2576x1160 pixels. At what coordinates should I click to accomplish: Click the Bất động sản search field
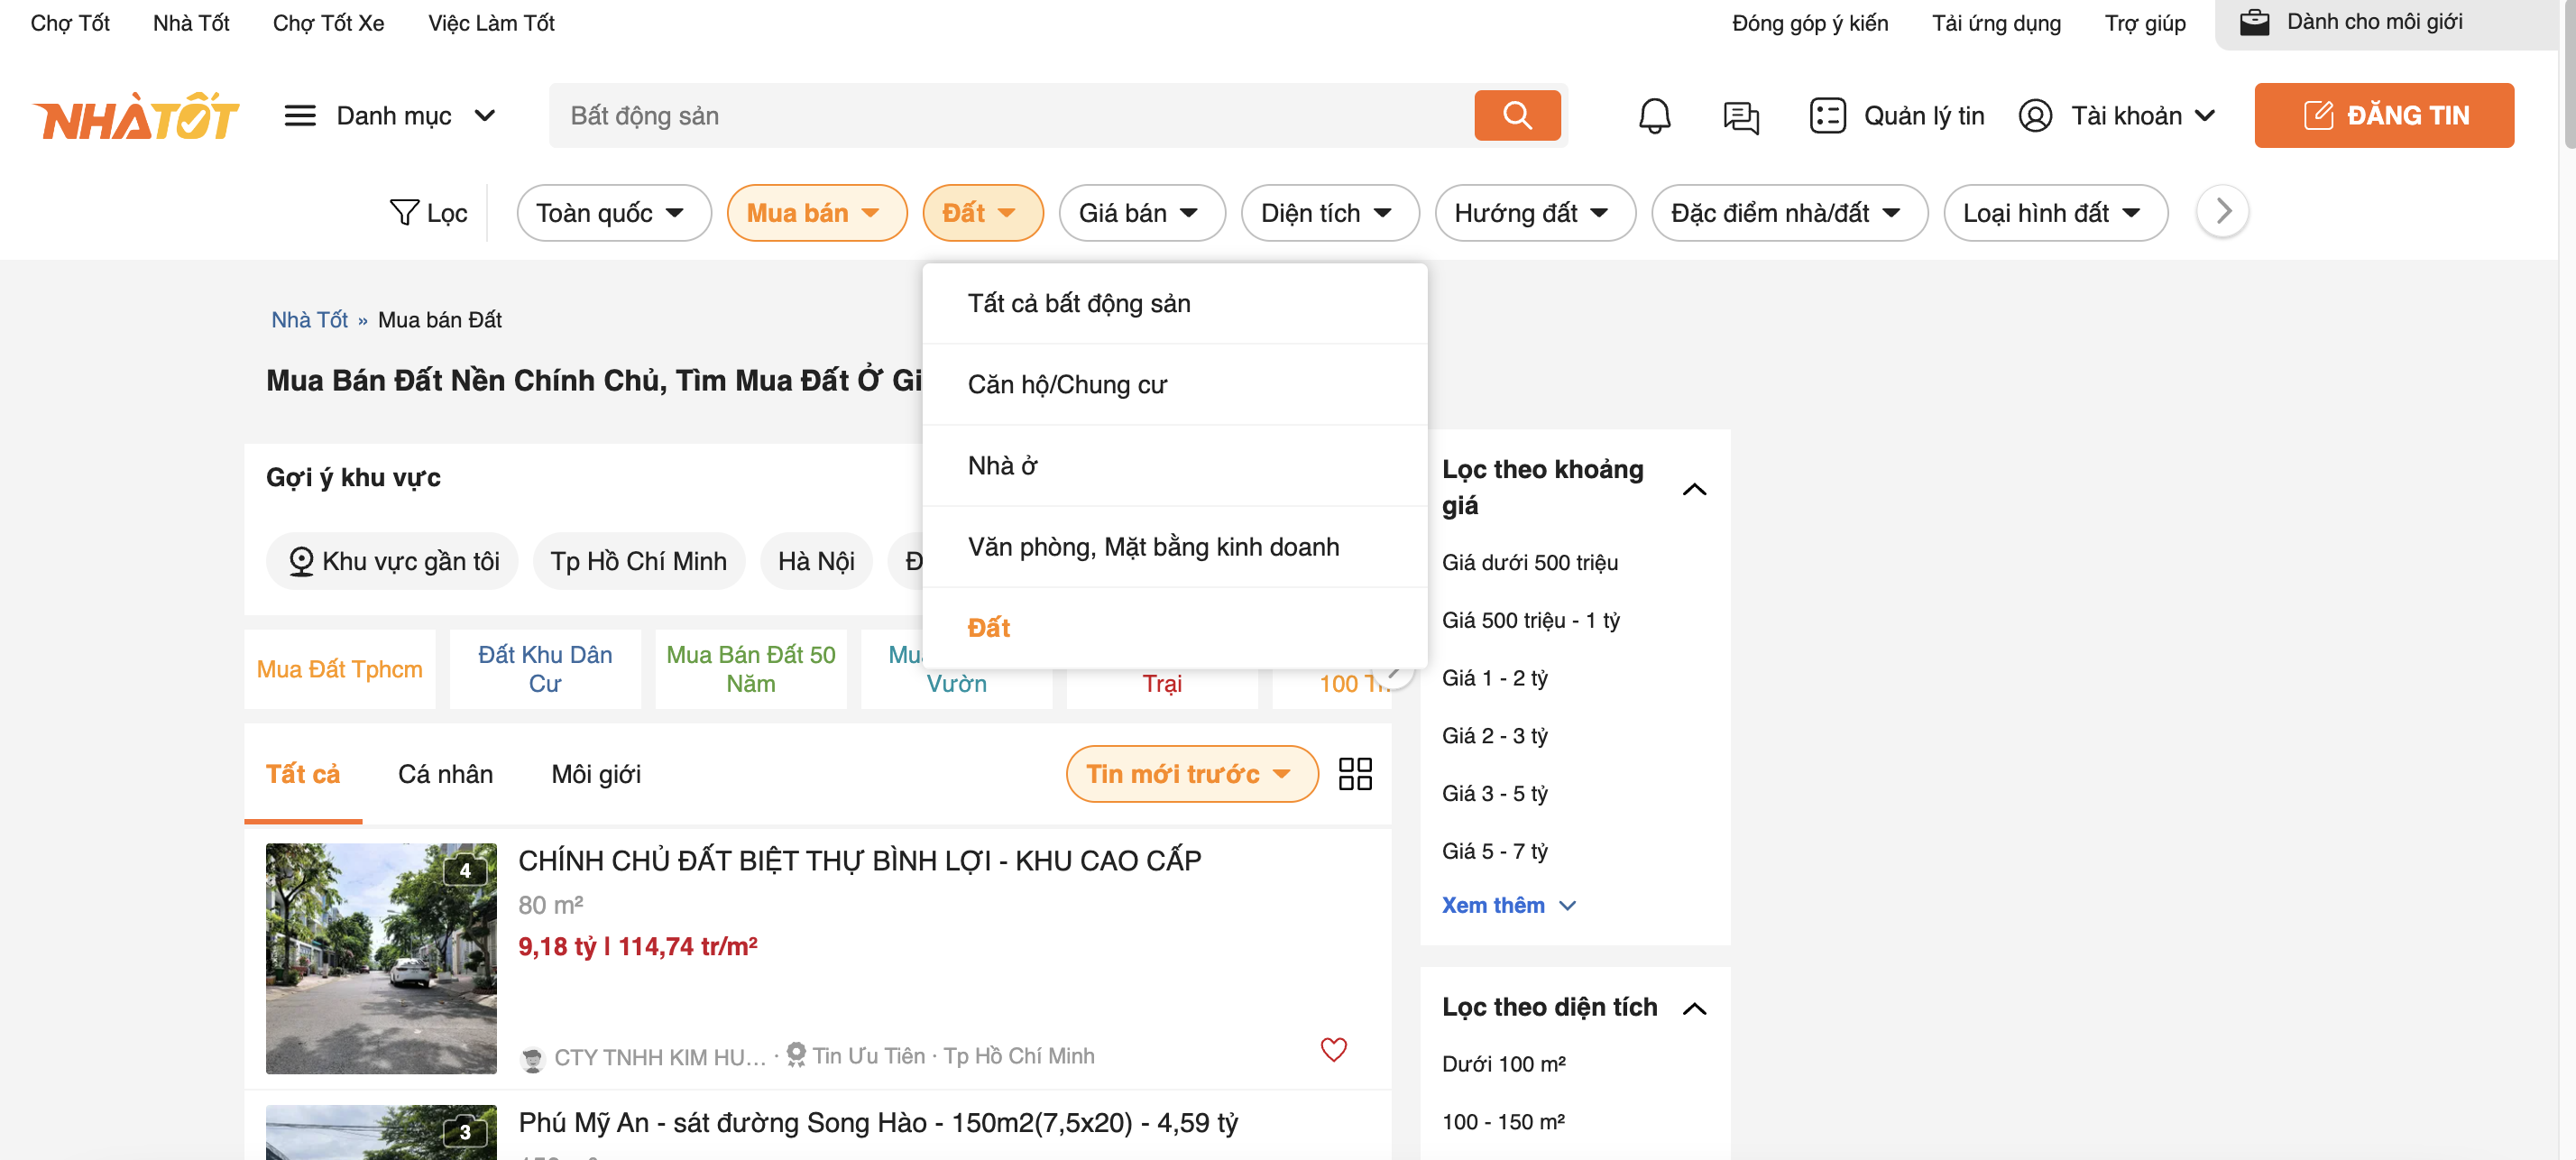pyautogui.click(x=1010, y=116)
